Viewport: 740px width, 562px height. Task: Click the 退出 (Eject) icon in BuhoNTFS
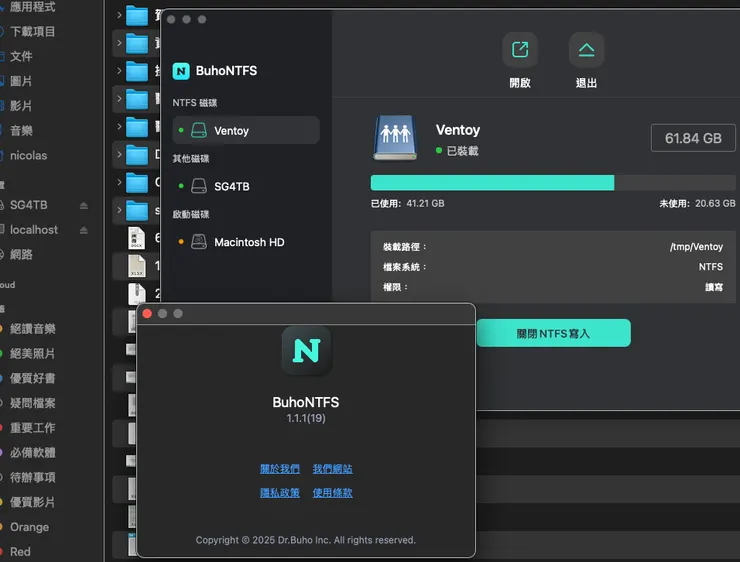(586, 50)
